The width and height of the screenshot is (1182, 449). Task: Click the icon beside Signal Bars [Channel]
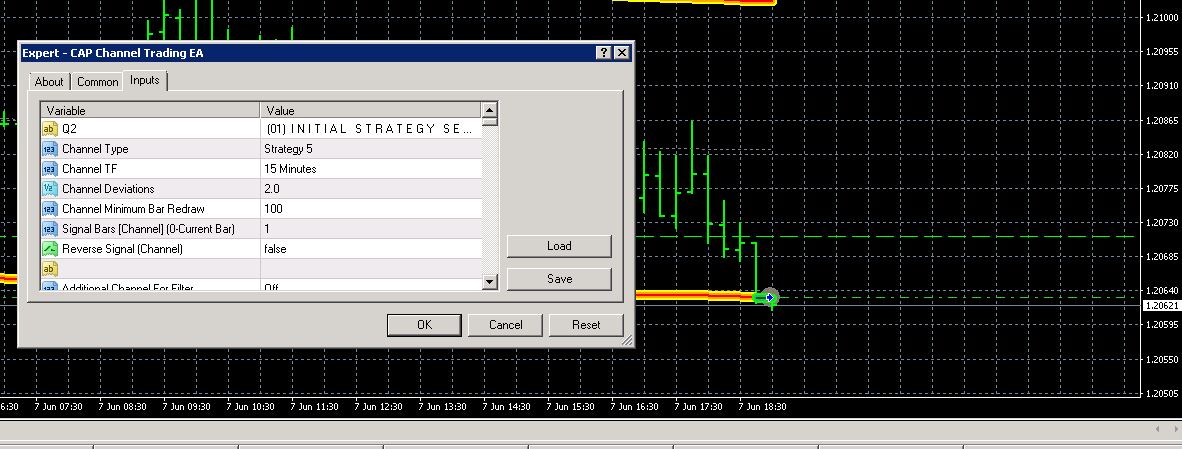[x=50, y=229]
